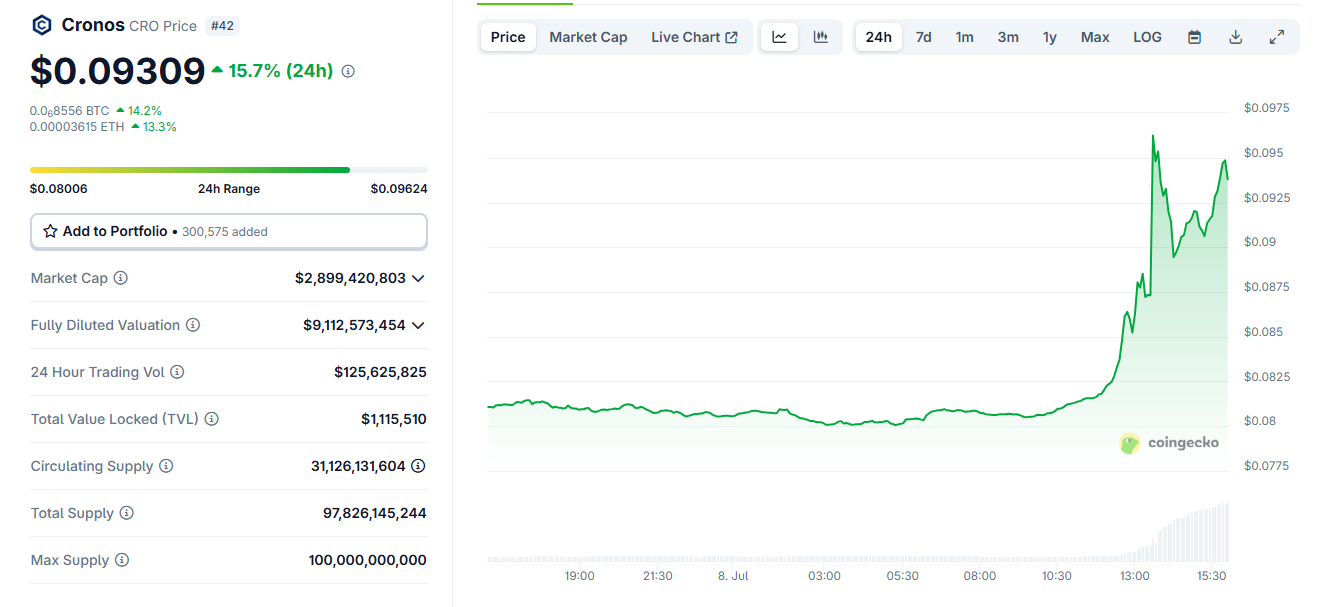Click the 24h Range progress bar
Image resolution: width=1323 pixels, height=607 pixels.
click(x=229, y=170)
